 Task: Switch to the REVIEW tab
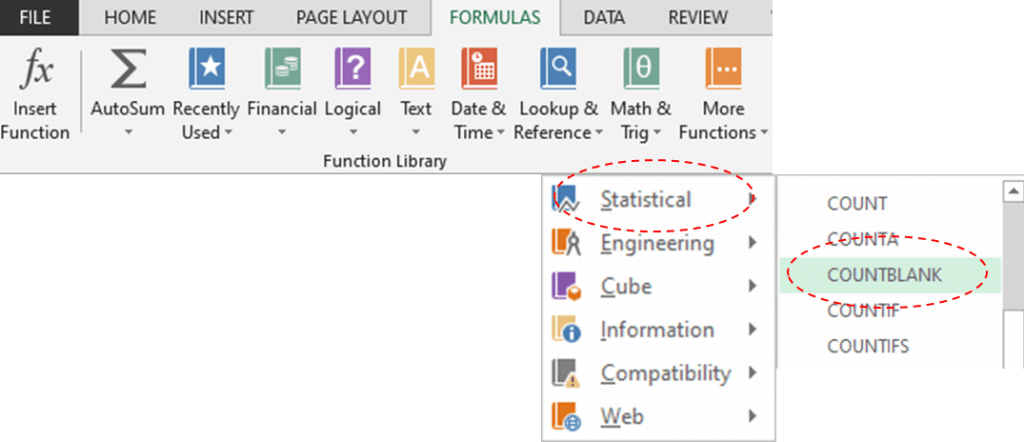coord(697,18)
